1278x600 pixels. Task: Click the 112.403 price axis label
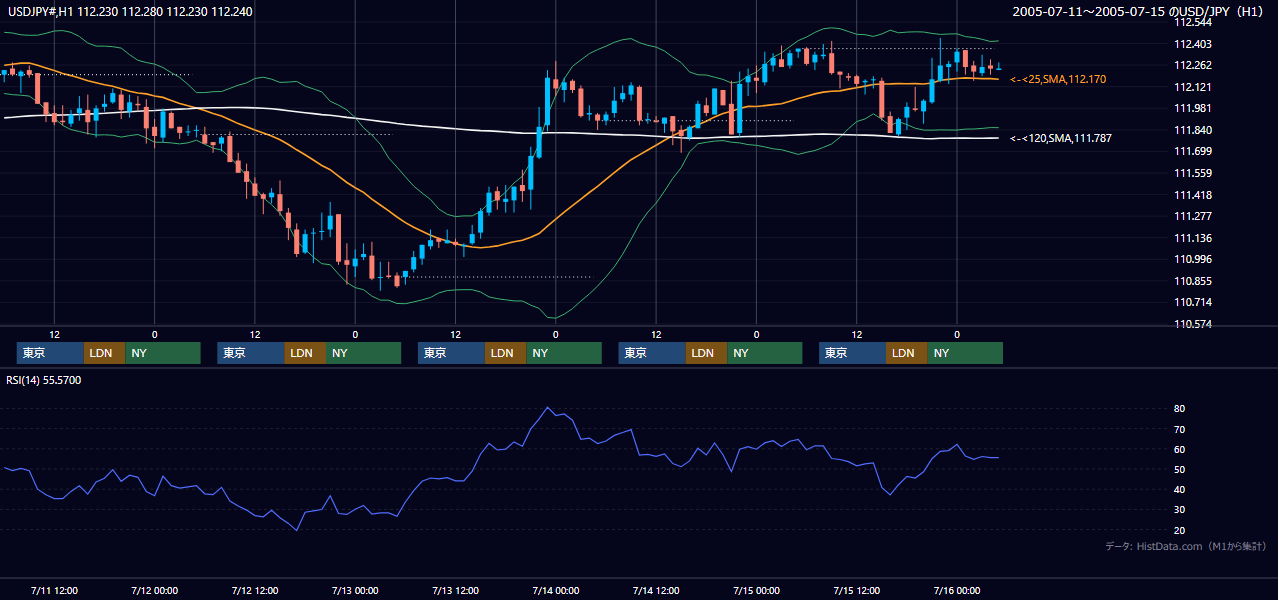[1193, 44]
